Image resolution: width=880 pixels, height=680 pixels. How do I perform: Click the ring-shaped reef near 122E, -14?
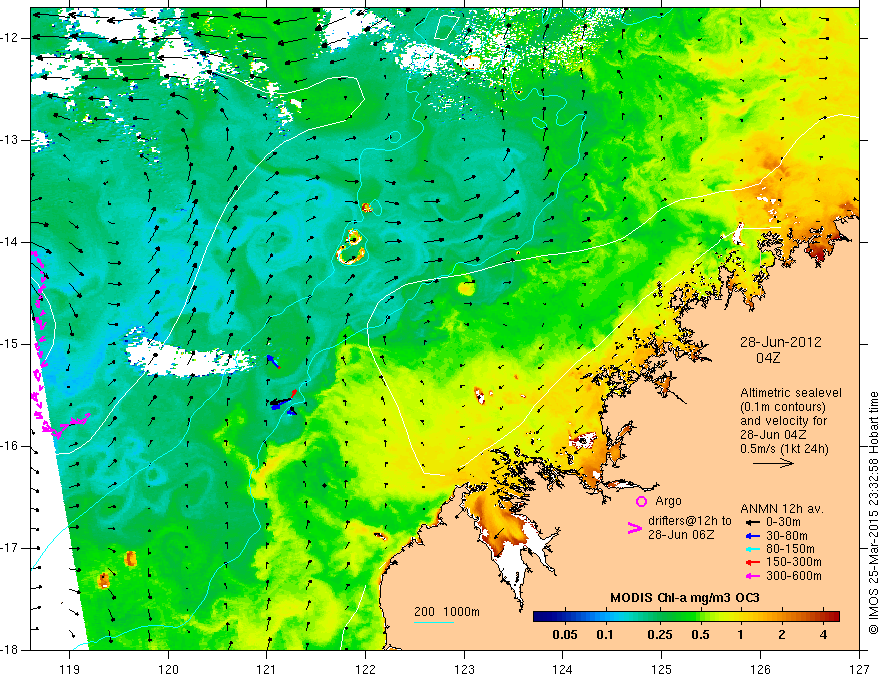pos(352,247)
